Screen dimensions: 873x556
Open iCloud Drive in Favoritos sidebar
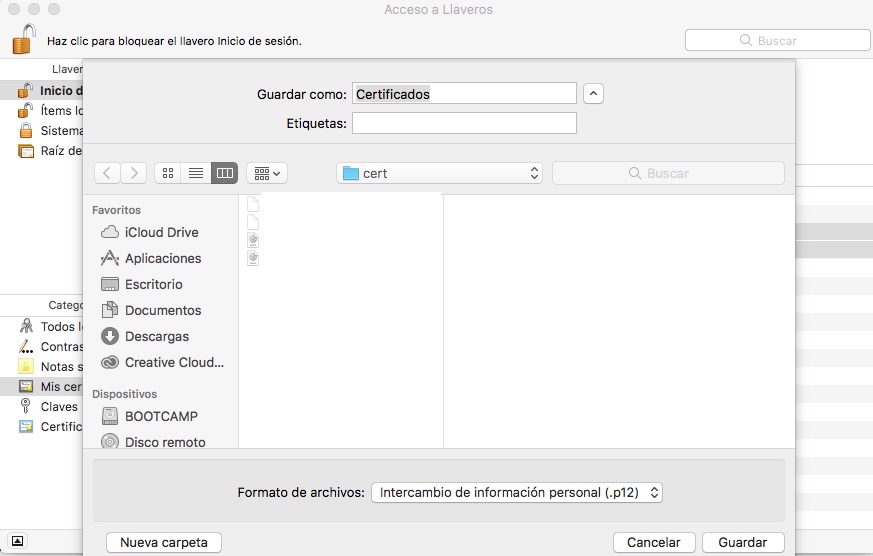click(161, 232)
